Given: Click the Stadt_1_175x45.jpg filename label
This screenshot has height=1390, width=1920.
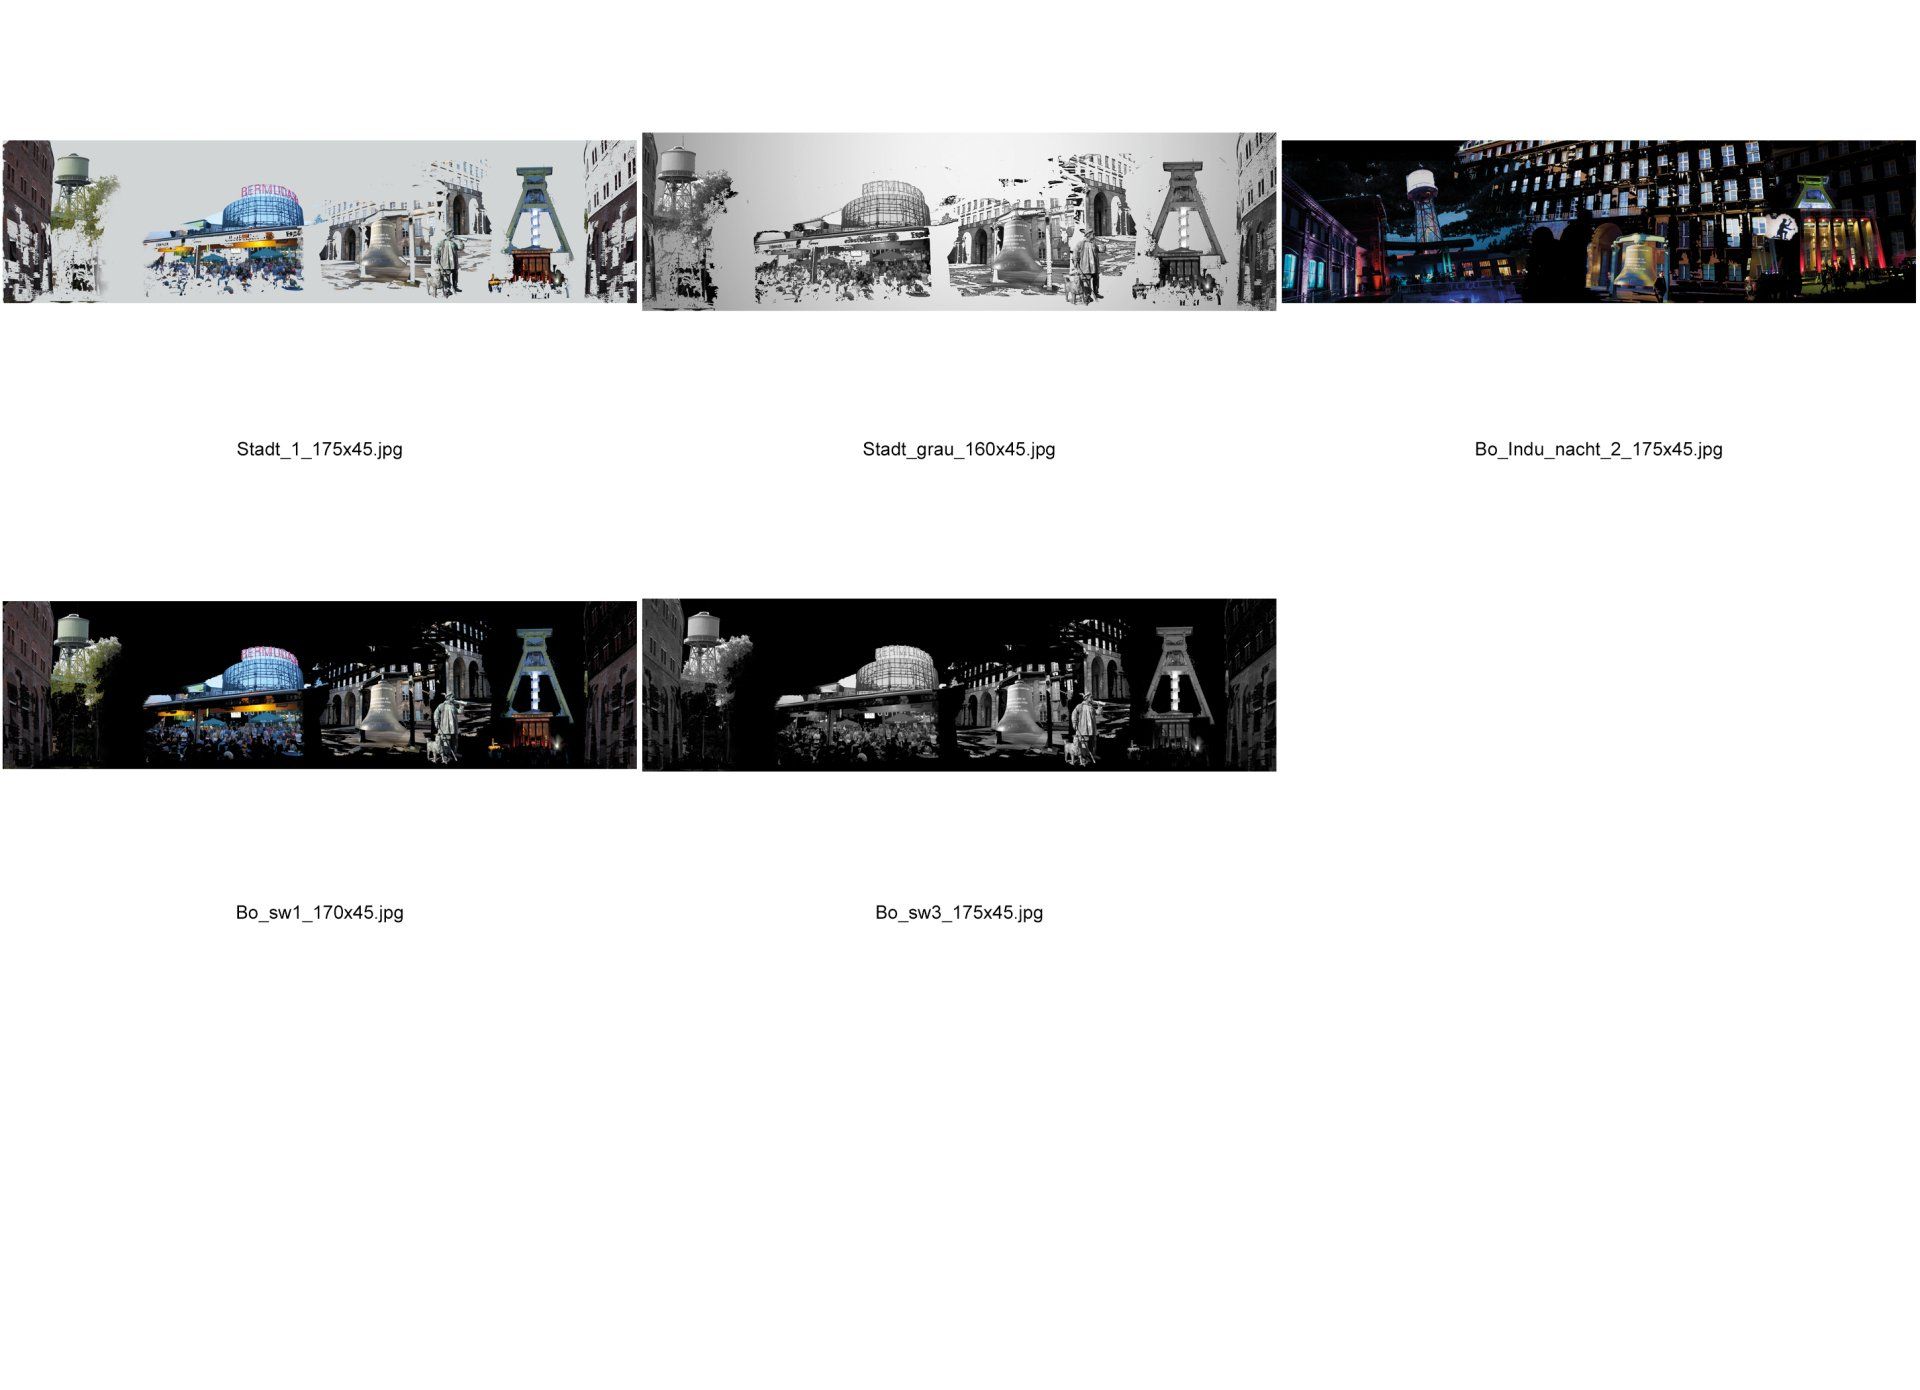Looking at the screenshot, I should click(319, 449).
